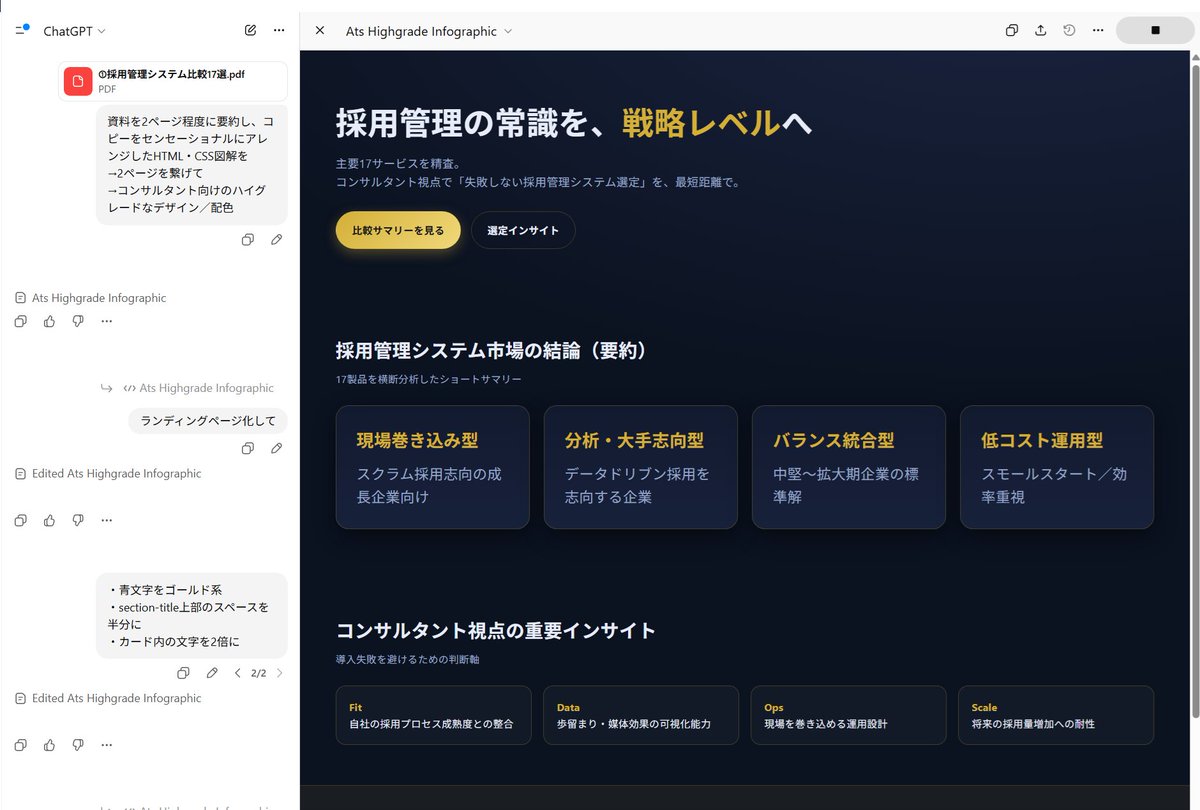The image size is (1200, 810).
Task: Open the canvas version history icon
Action: click(x=1068, y=30)
